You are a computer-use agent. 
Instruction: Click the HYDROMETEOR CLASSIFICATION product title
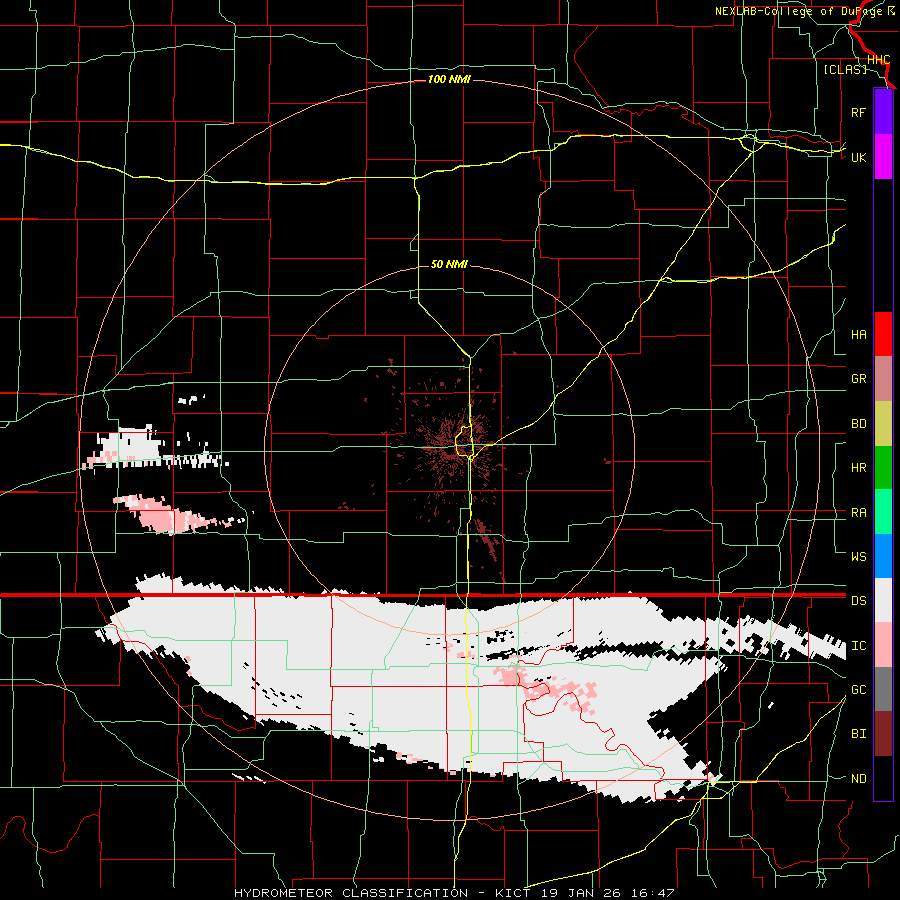pyautogui.click(x=351, y=893)
